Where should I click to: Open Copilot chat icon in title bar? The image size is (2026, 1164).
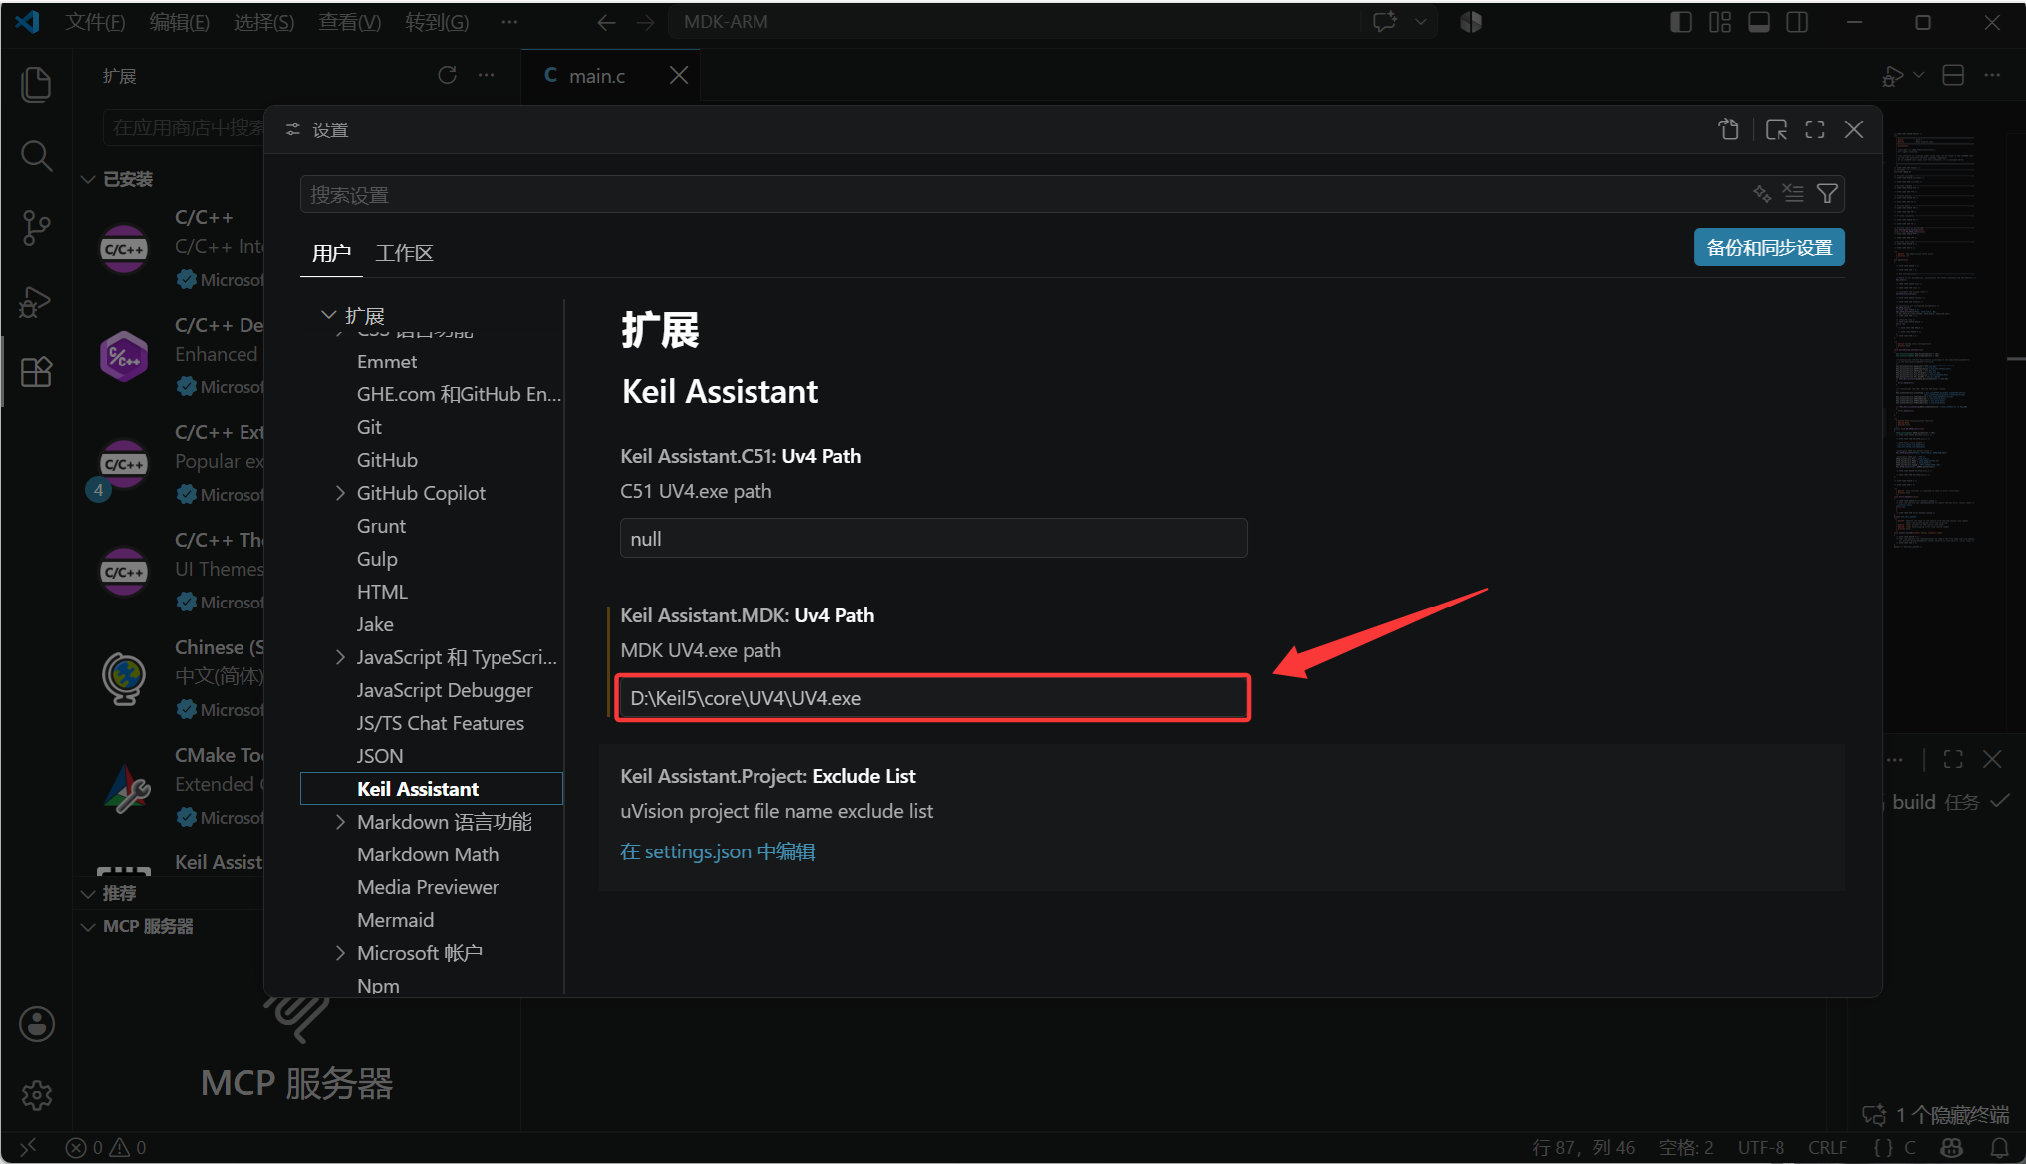click(1385, 22)
